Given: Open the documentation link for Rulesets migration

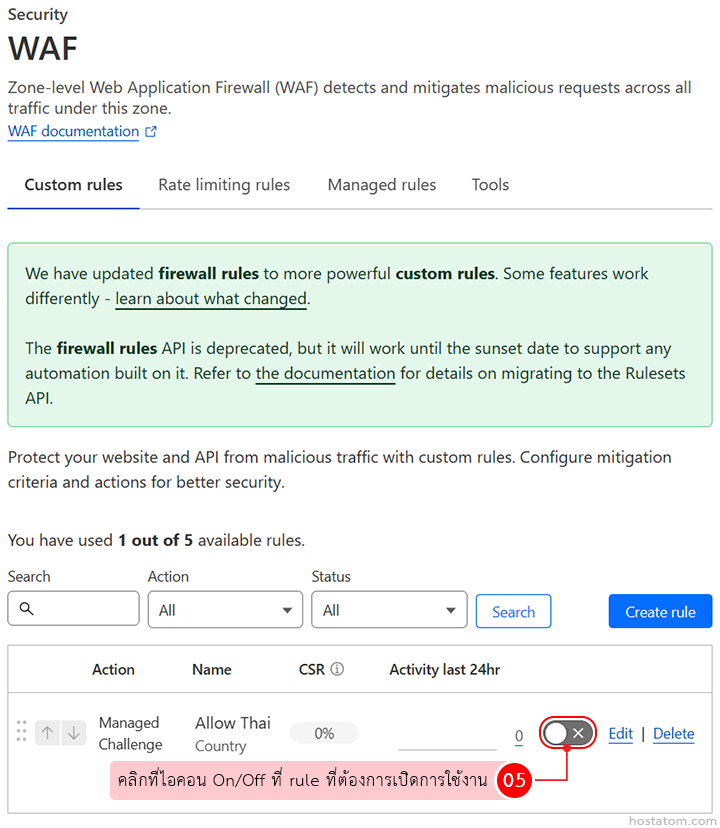Looking at the screenshot, I should click(325, 374).
